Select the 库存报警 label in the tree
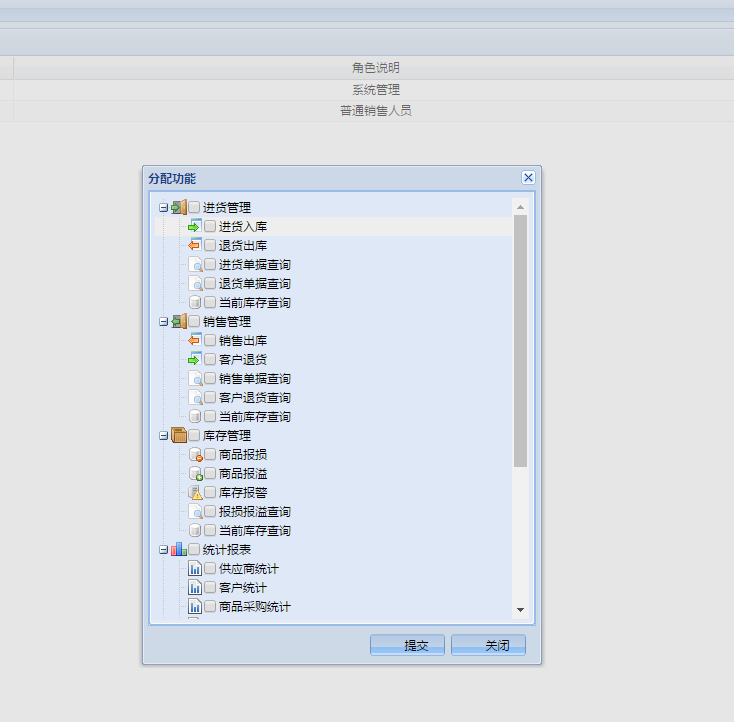 pyautogui.click(x=243, y=493)
